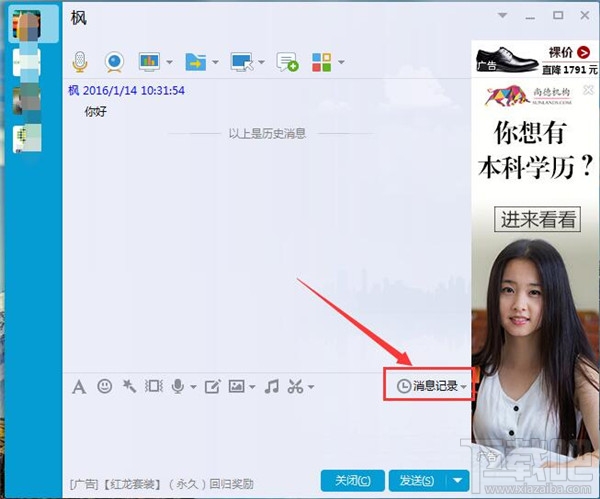The image size is (600, 499).
Task: Select the third contact avatar in sidebar
Action: click(x=26, y=100)
